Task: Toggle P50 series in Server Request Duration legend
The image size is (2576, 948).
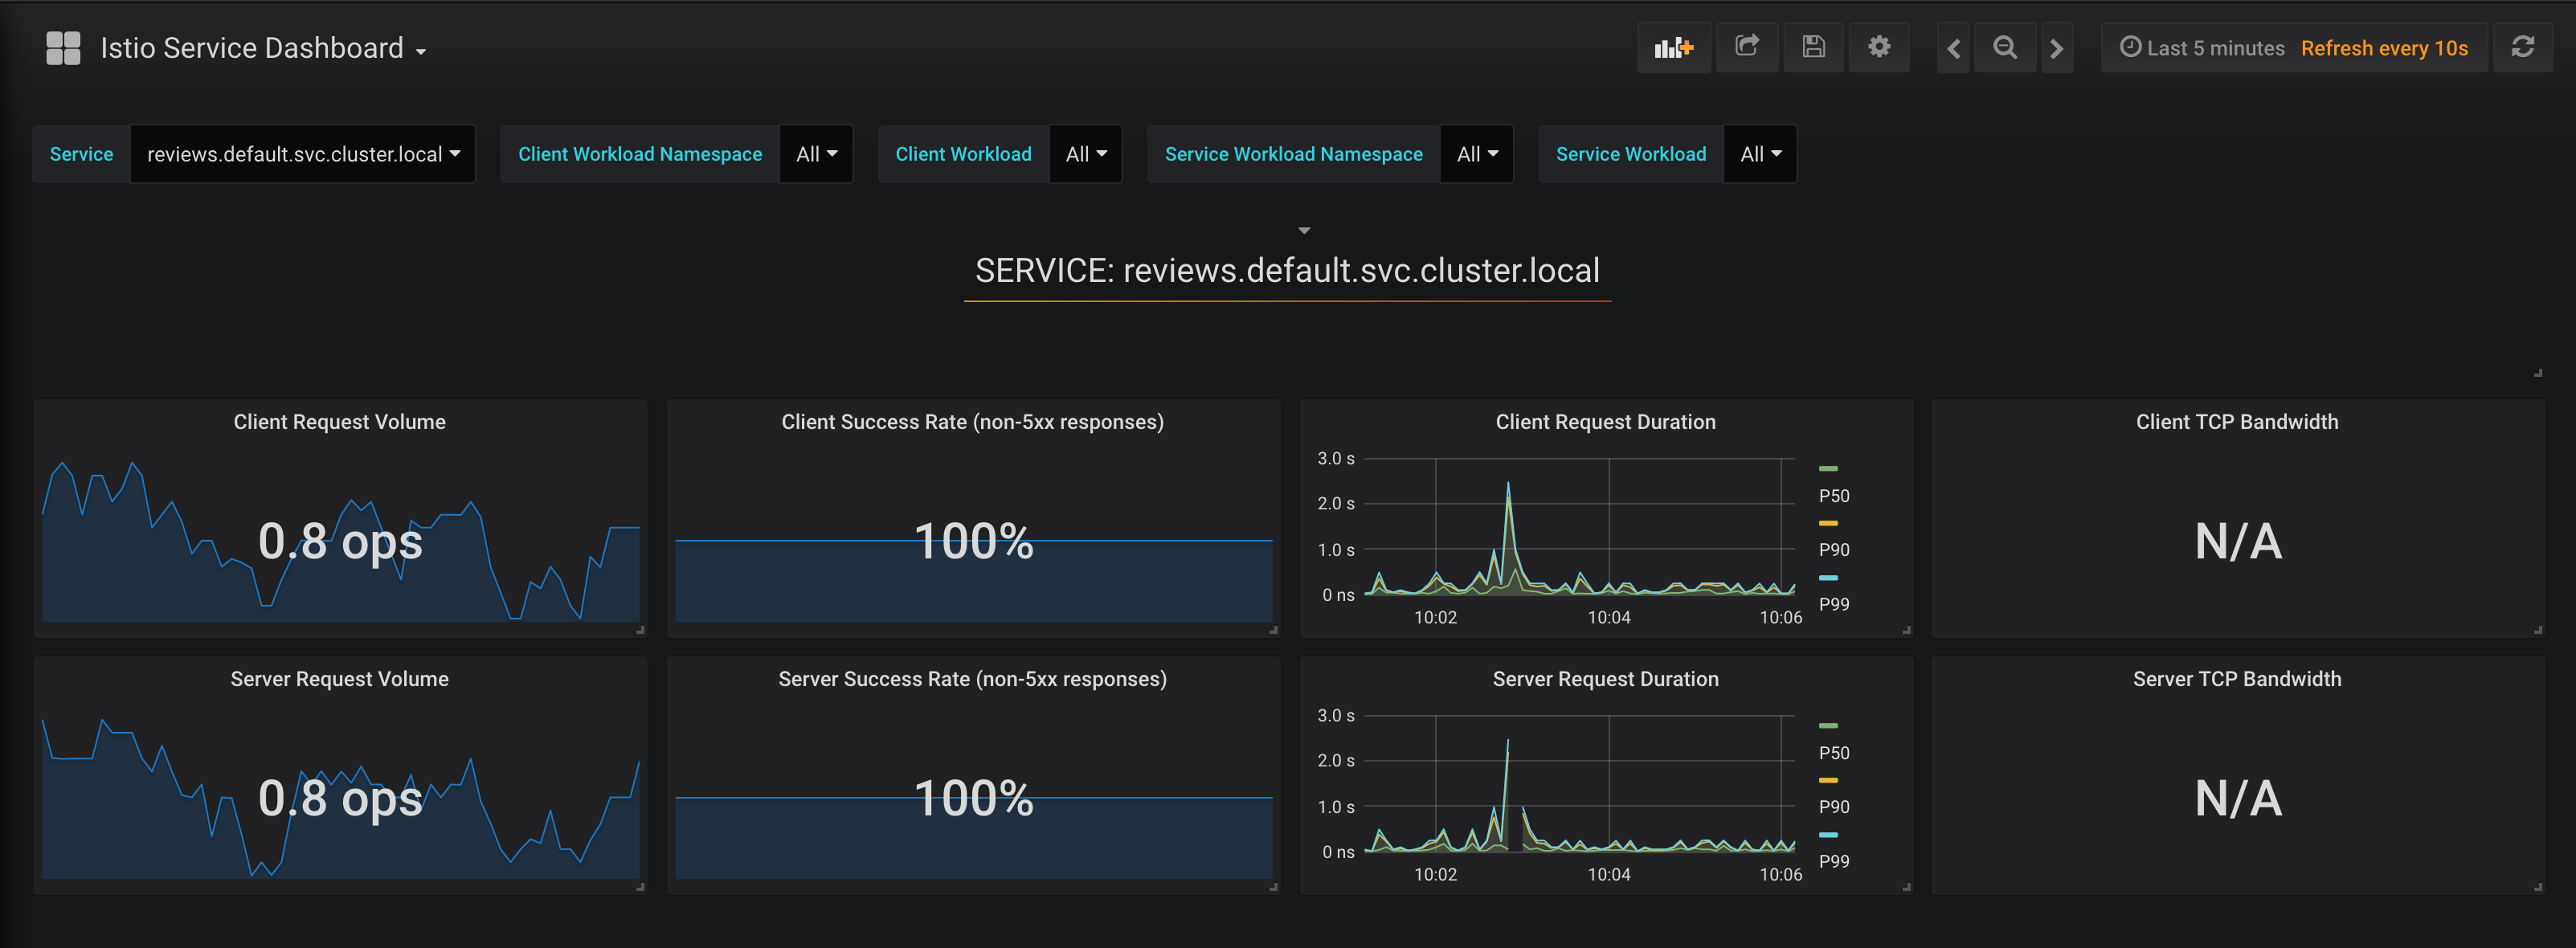Action: click(1834, 752)
